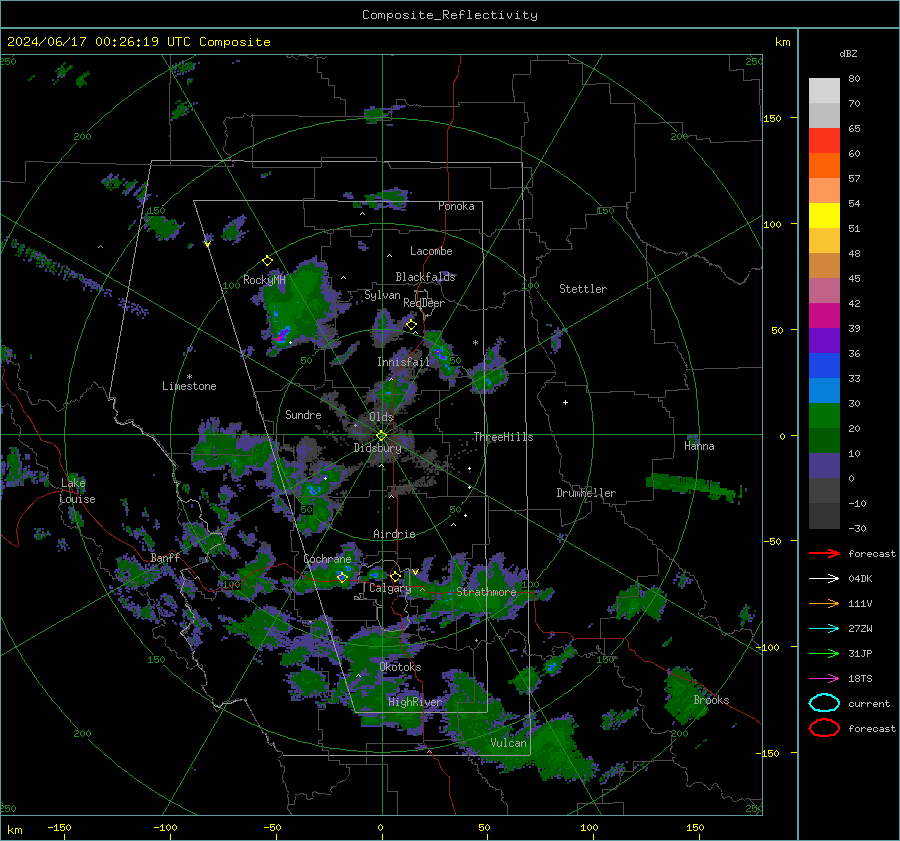The width and height of the screenshot is (900, 841).
Task: Click the white asterisk marker above Limestone
Action: point(189,377)
